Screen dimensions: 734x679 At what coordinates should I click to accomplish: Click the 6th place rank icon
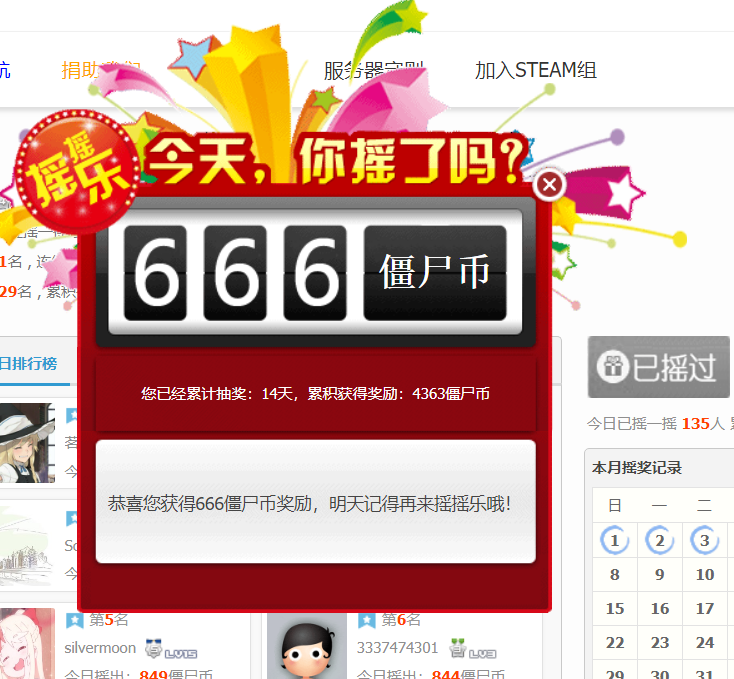pyautogui.click(x=367, y=621)
